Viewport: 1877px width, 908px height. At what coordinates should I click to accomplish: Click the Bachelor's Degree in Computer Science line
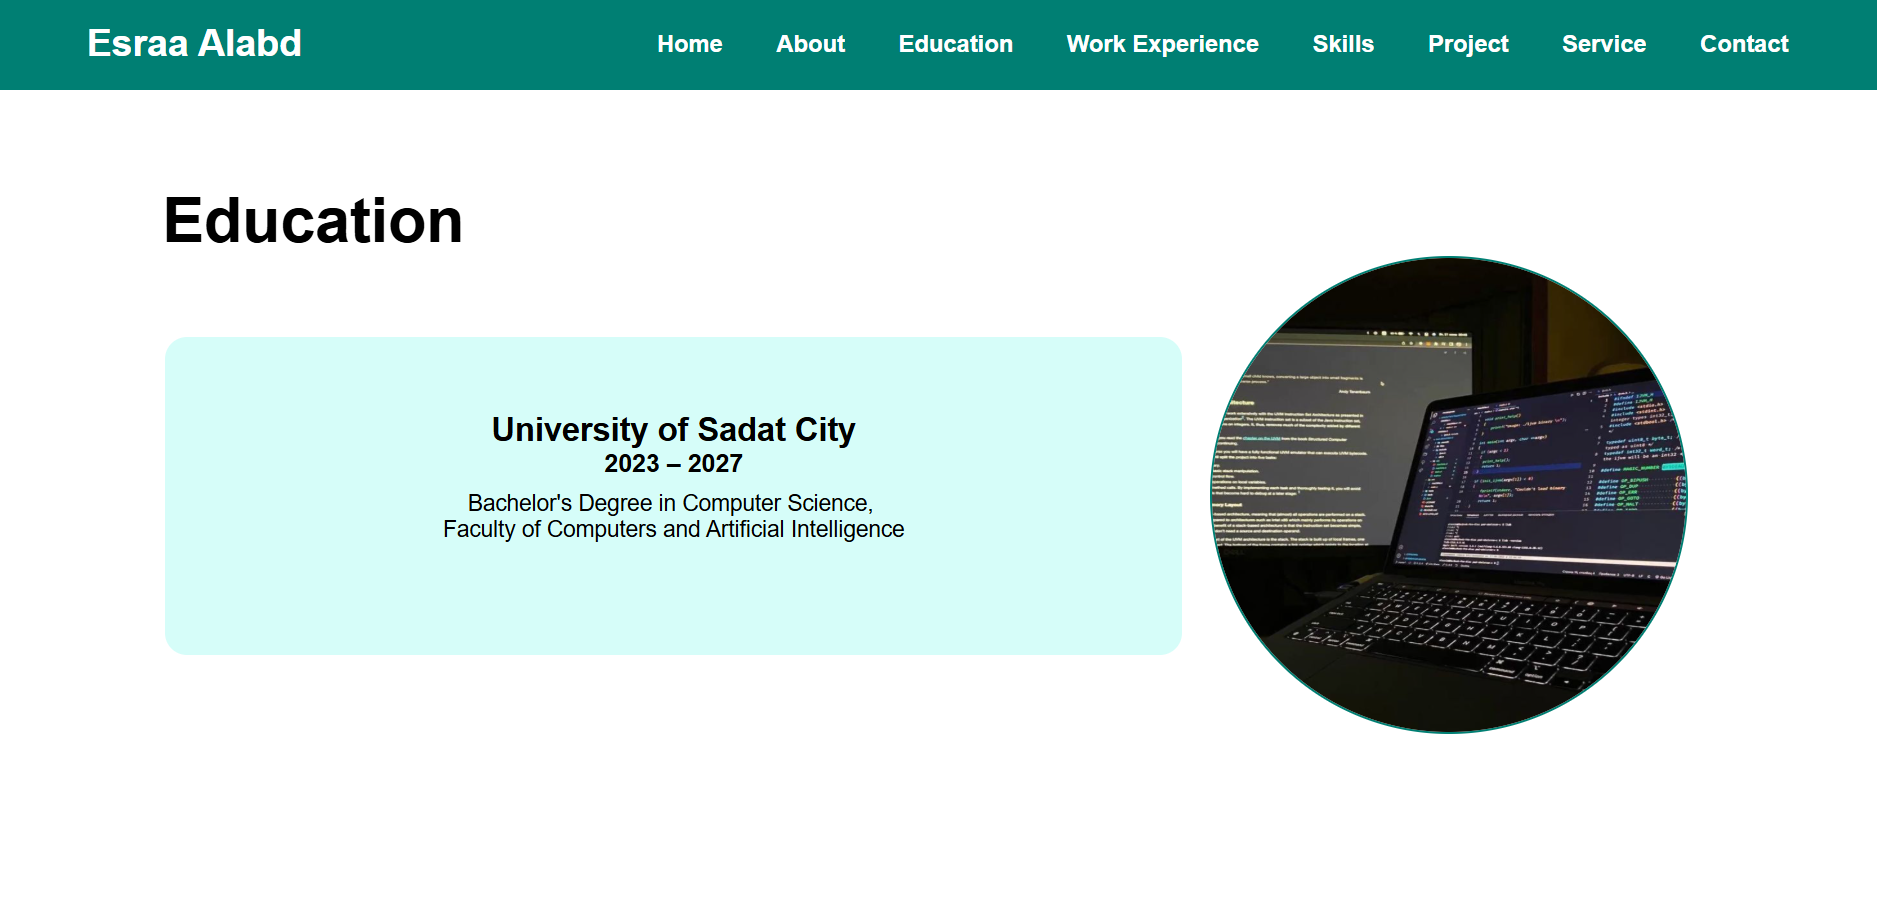[x=670, y=503]
